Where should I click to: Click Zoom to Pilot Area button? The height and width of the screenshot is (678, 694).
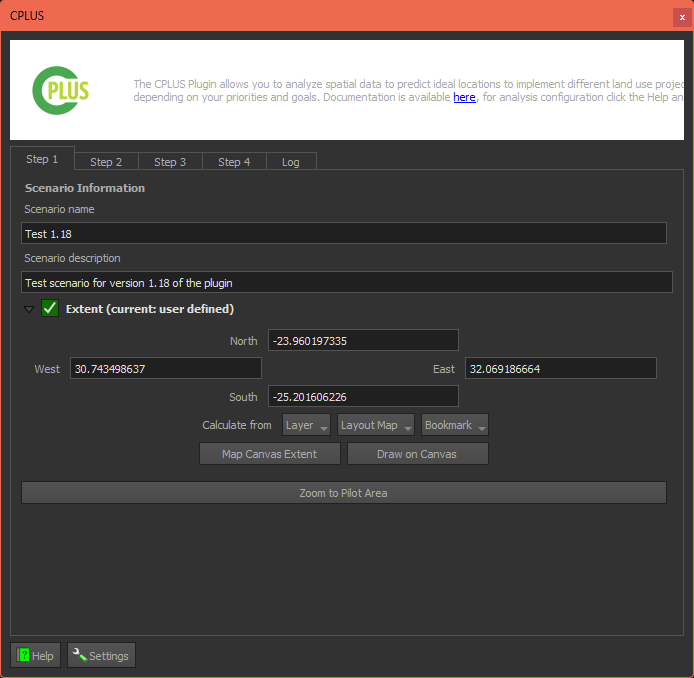coord(343,493)
